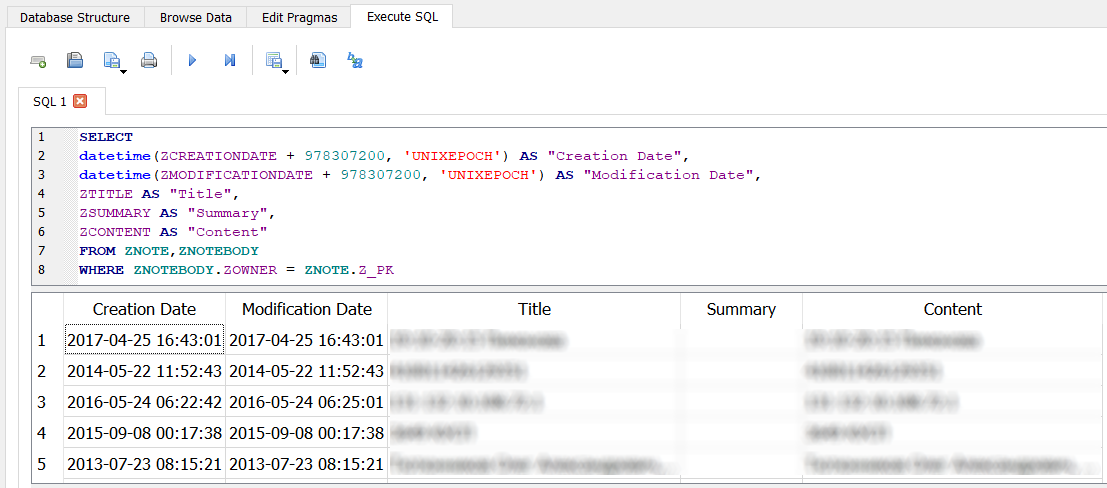The height and width of the screenshot is (488, 1107).
Task: Open Find in the SQL editor
Action: tap(318, 61)
